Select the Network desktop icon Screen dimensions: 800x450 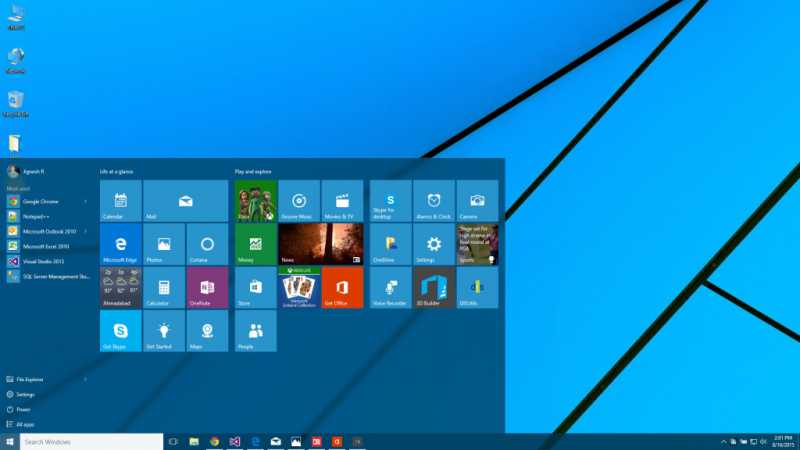coord(16,61)
